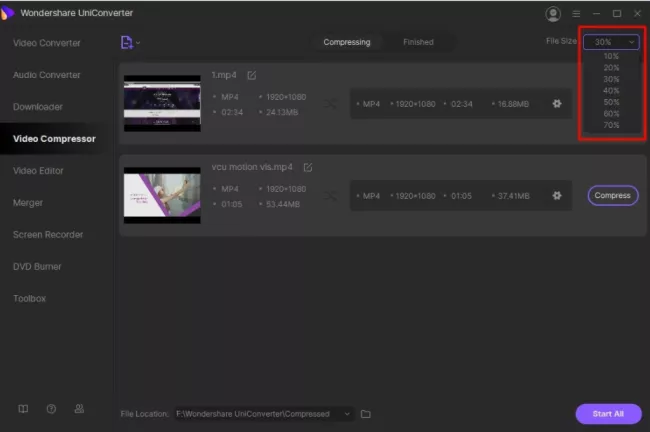Image resolution: width=650 pixels, height=432 pixels.
Task: Open Video Converter in sidebar
Action: 47,43
